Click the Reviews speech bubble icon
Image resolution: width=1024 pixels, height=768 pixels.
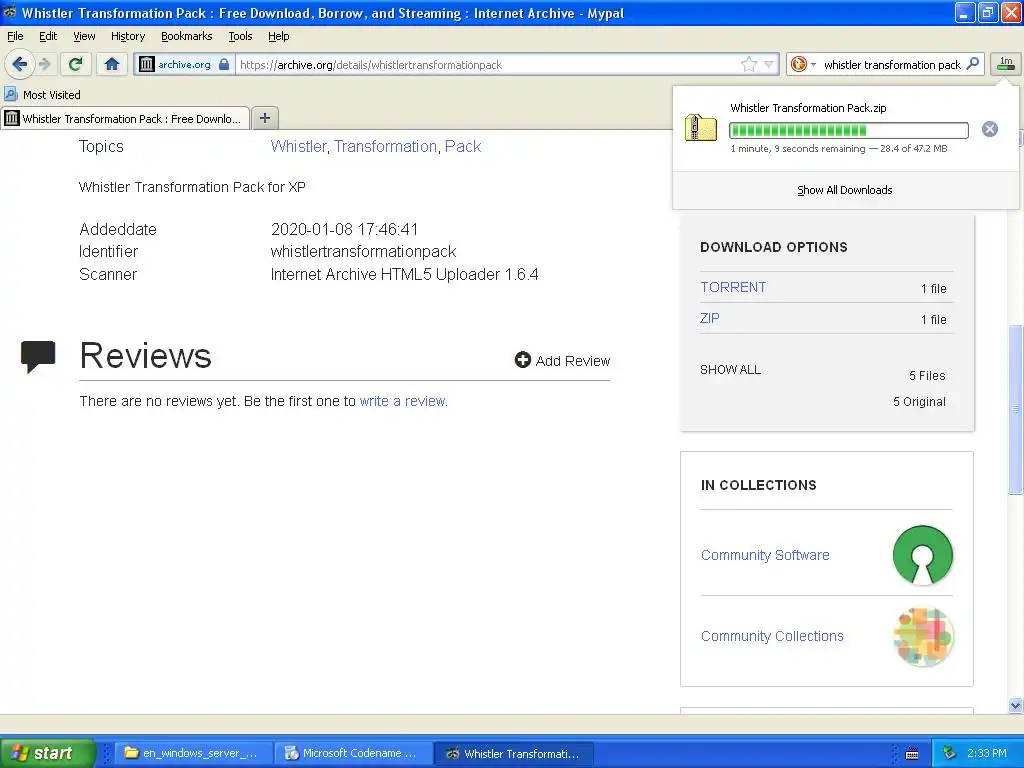[x=38, y=357]
